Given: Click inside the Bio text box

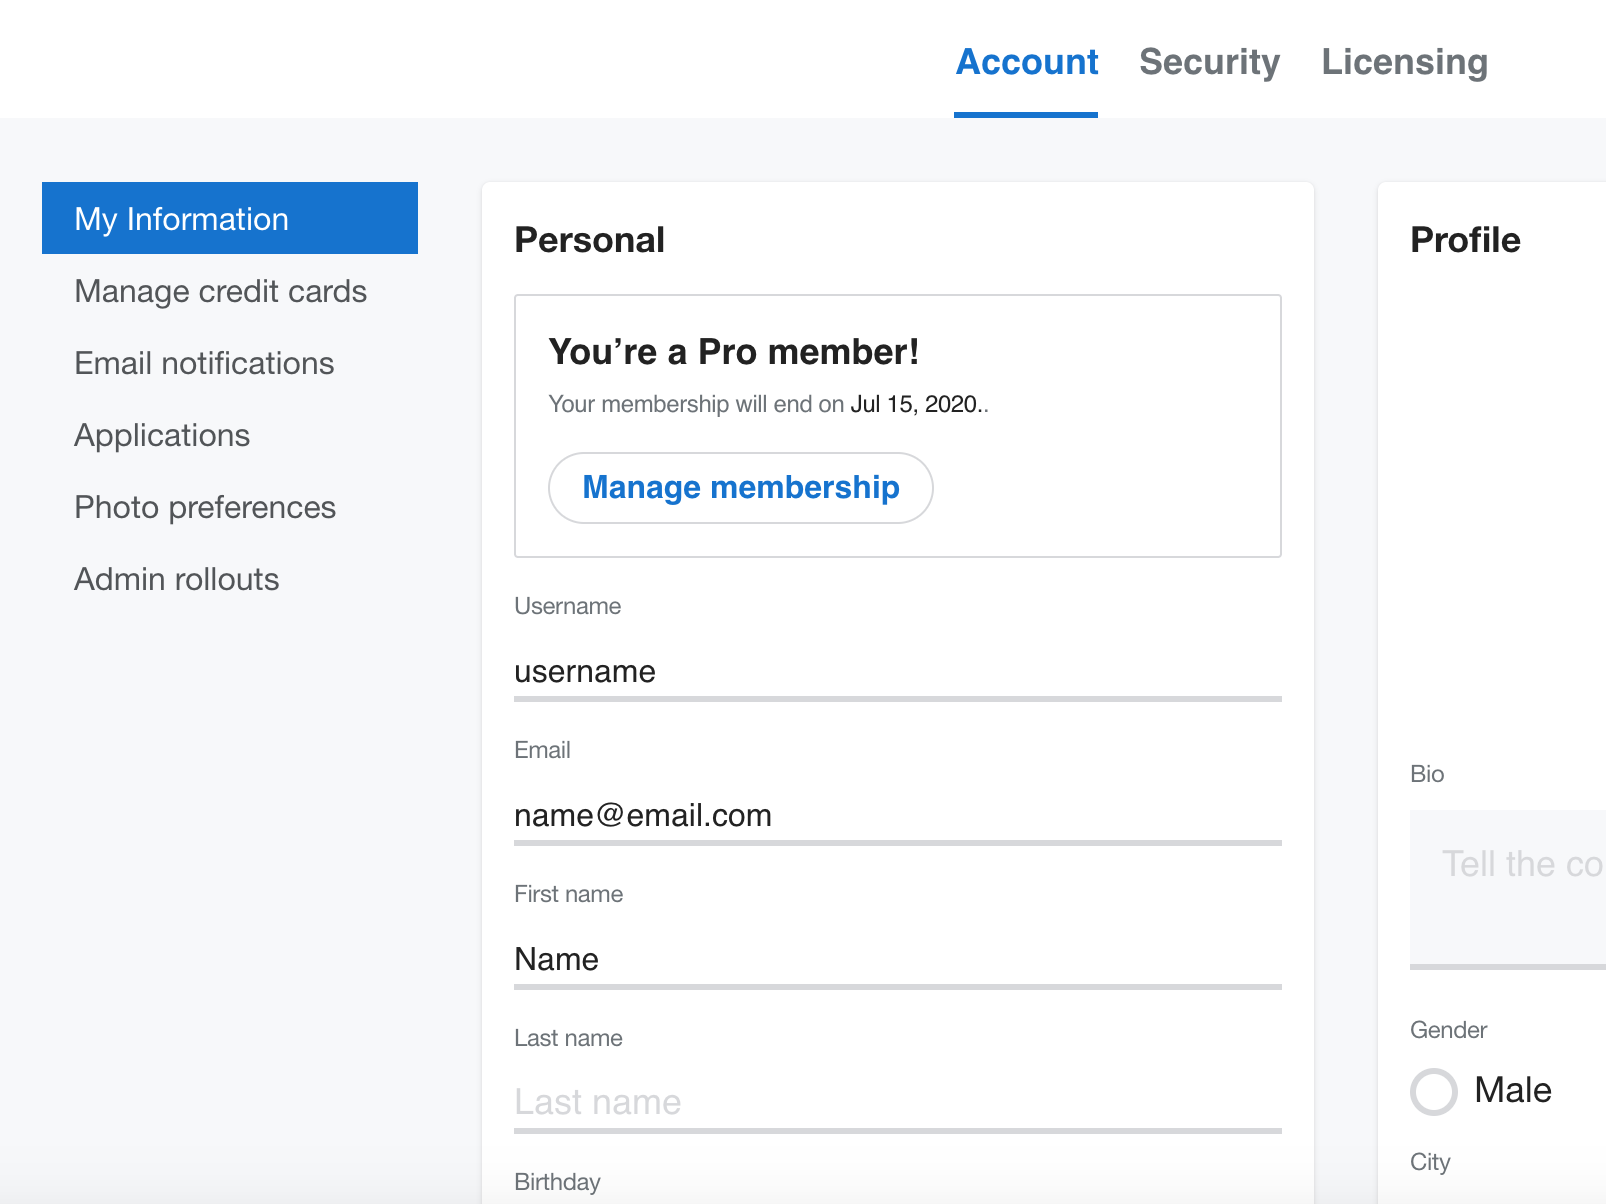Looking at the screenshot, I should point(1510,887).
